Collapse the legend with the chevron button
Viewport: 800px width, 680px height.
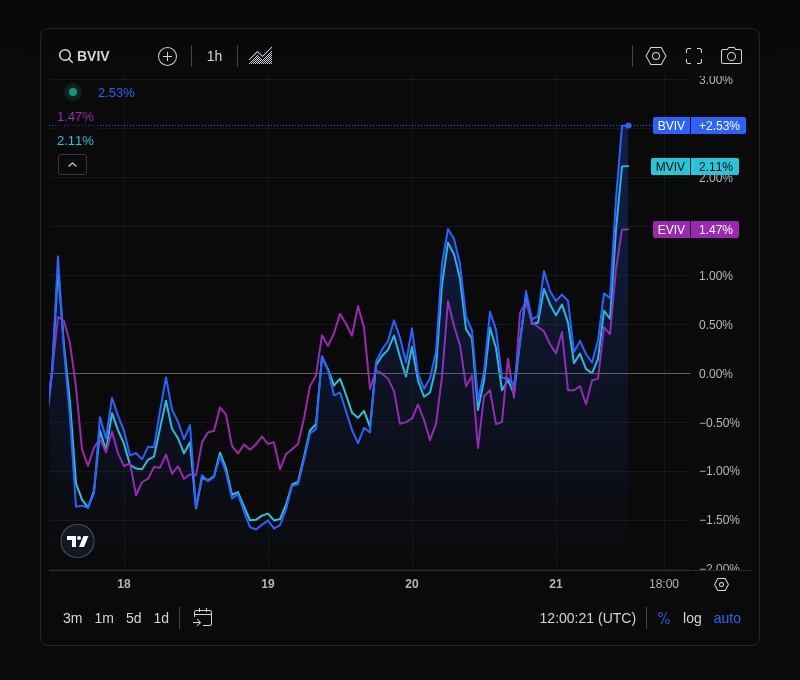72,165
